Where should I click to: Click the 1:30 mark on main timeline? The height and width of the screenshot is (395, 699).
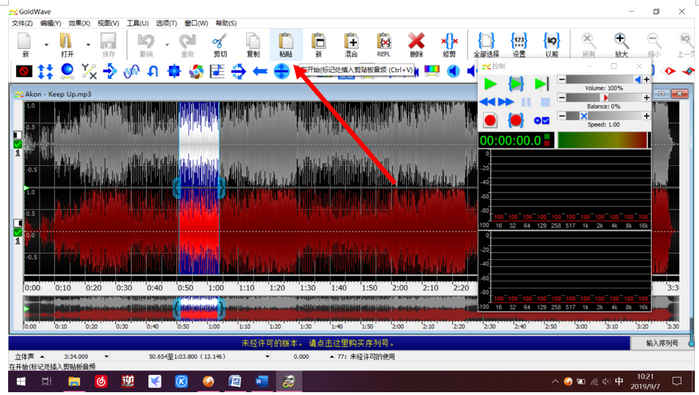(308, 288)
